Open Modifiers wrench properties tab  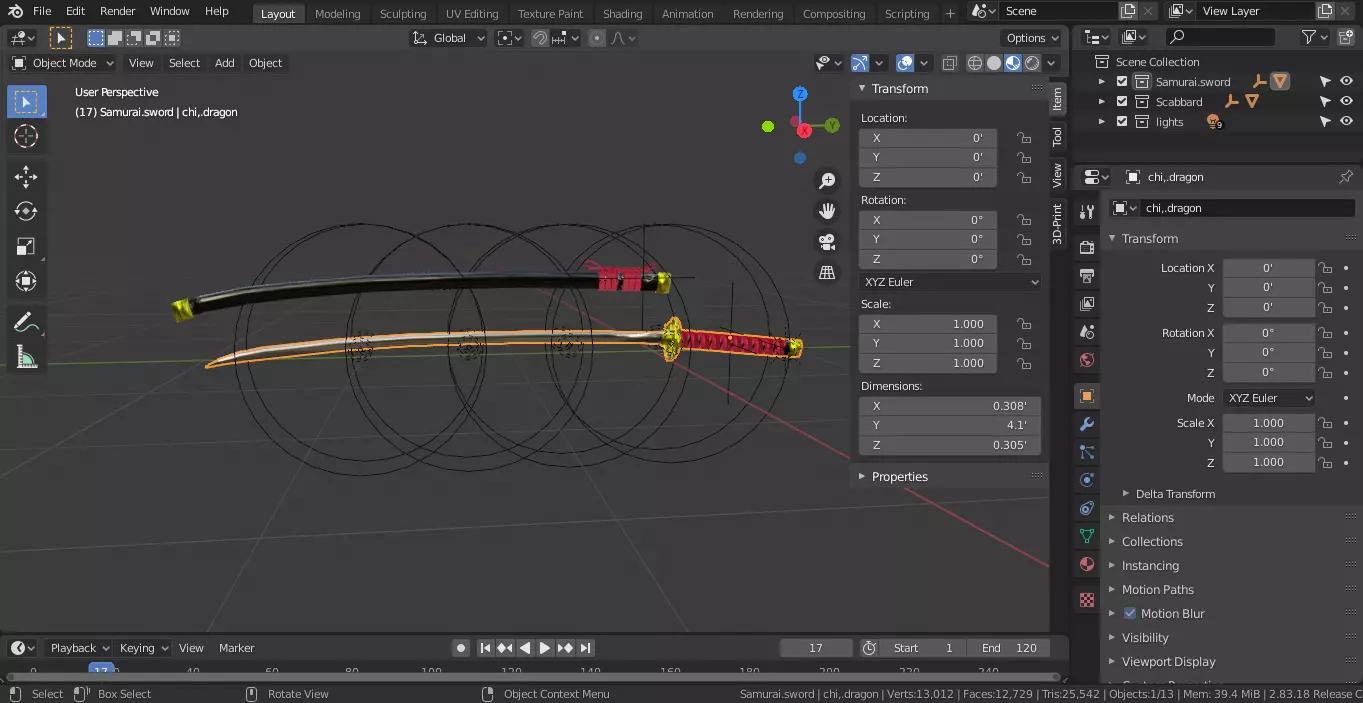(x=1087, y=424)
